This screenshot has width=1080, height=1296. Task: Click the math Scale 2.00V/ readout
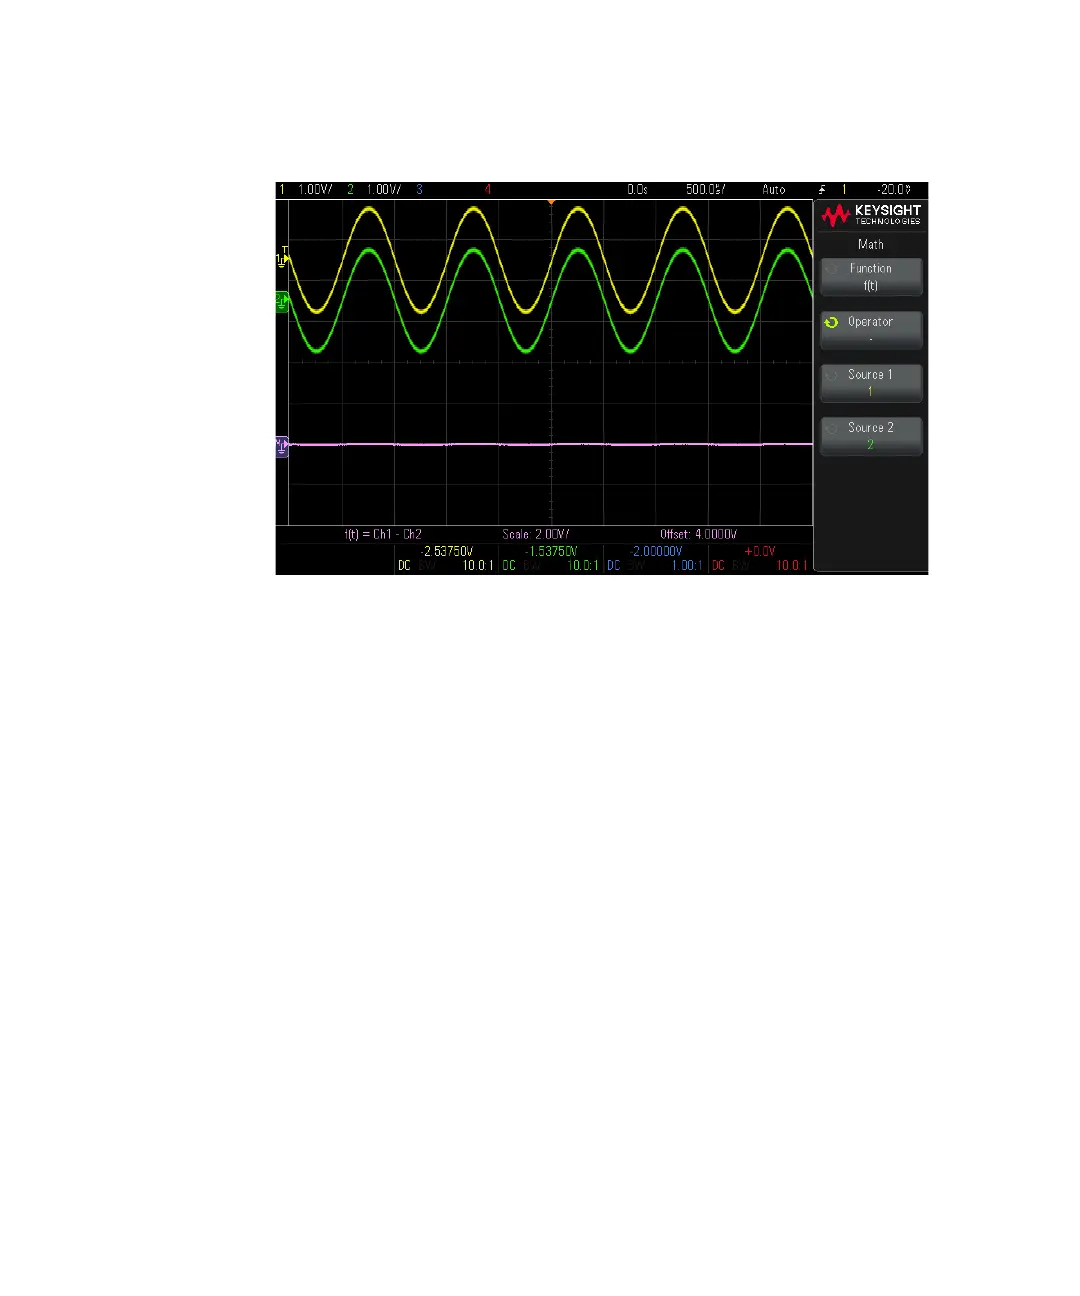536,534
